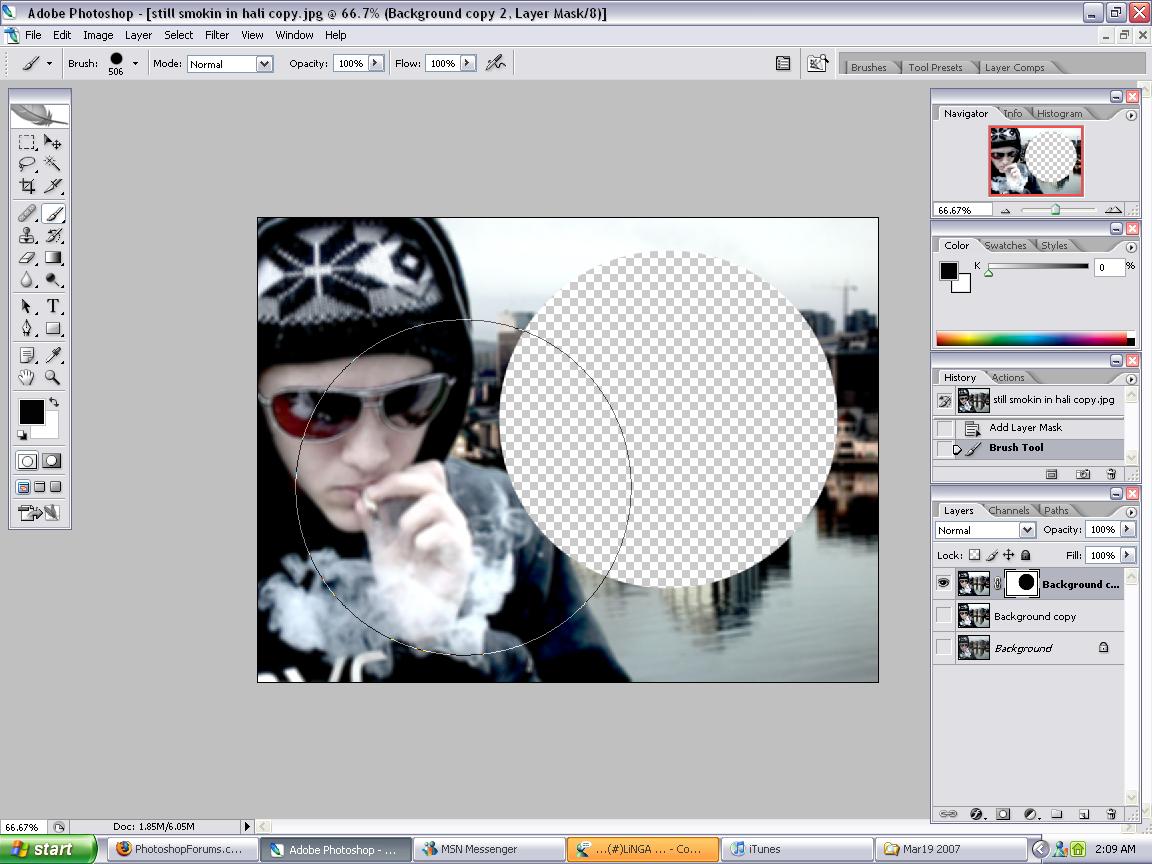Image resolution: width=1152 pixels, height=864 pixels.
Task: Open the layer Opacity dropdown
Action: pyautogui.click(x=1127, y=529)
